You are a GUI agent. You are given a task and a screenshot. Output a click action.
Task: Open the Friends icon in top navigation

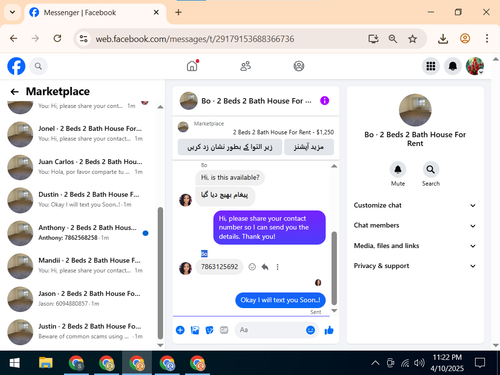pos(246,66)
